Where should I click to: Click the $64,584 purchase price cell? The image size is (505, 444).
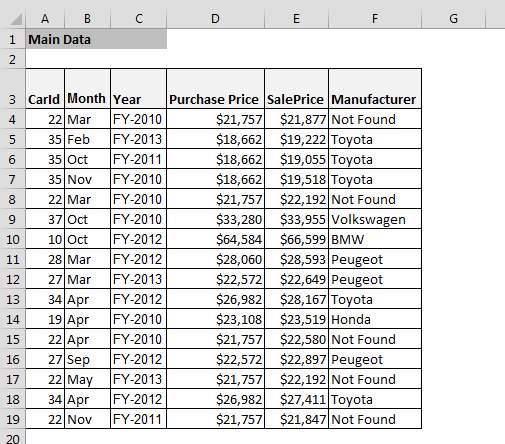[x=215, y=239]
